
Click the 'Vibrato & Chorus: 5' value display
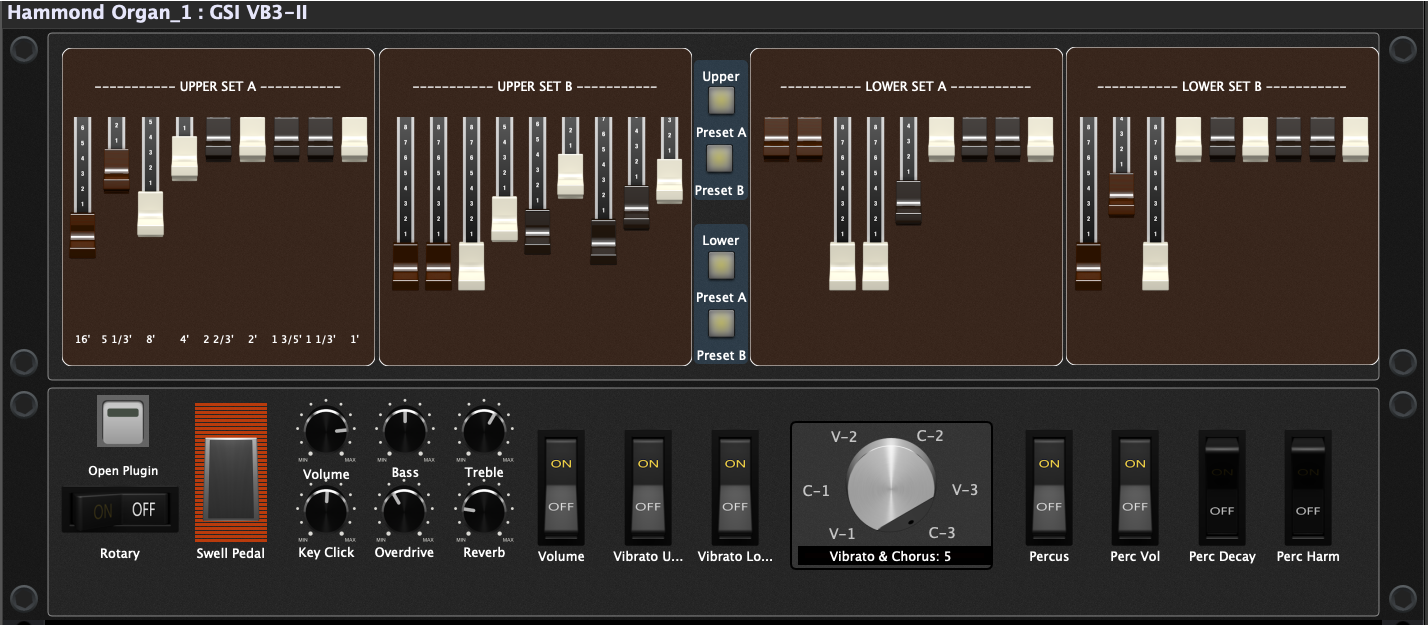click(892, 556)
